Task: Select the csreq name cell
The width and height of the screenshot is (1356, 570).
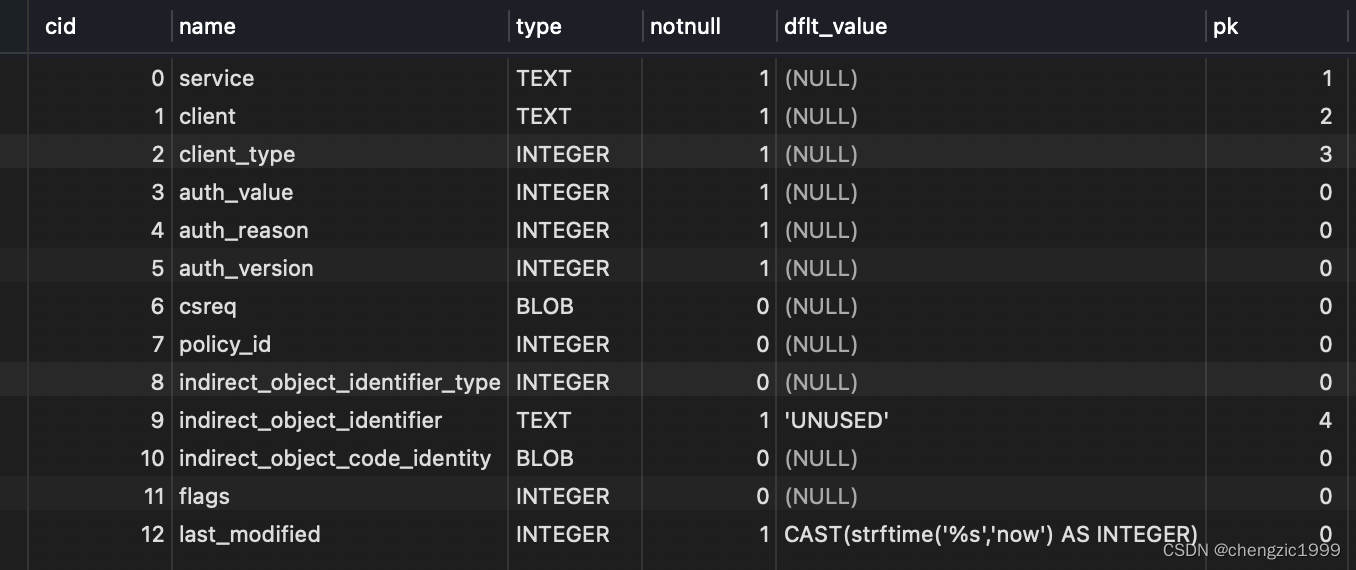Action: click(208, 306)
